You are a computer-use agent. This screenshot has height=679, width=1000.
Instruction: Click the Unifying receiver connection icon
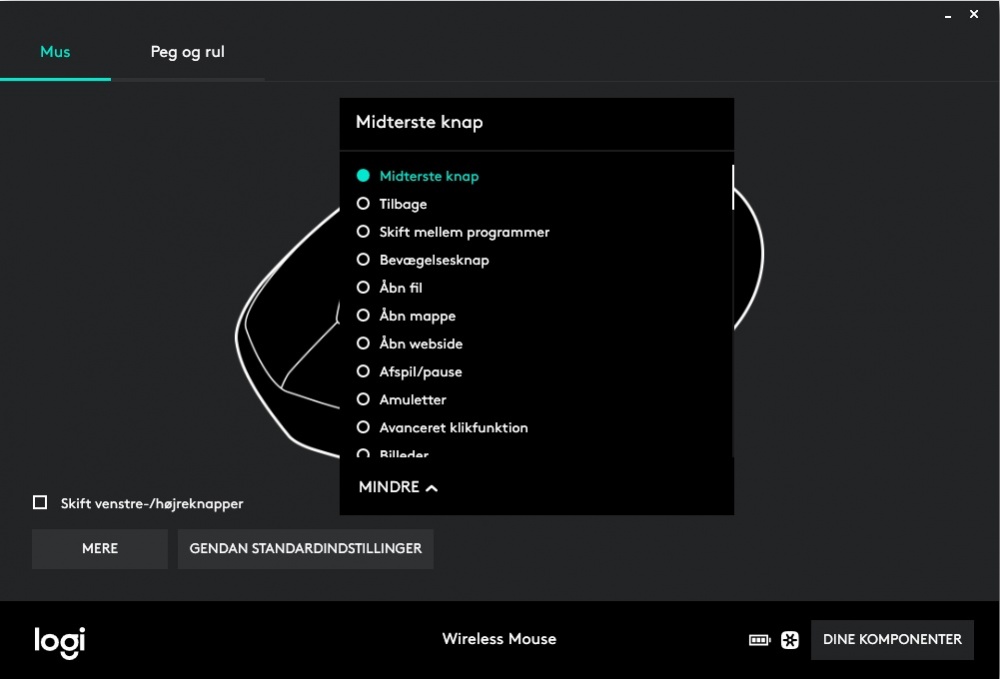point(790,640)
